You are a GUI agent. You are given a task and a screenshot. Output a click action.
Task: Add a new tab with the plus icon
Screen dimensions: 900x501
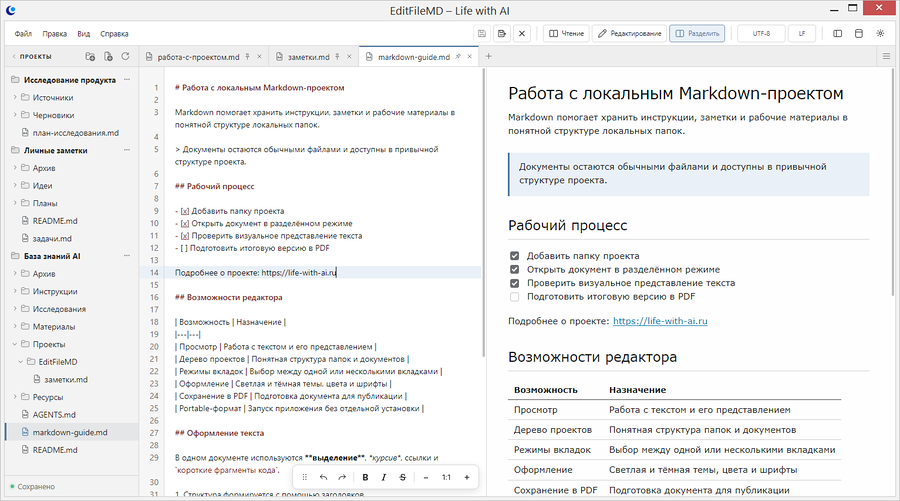tap(488, 56)
